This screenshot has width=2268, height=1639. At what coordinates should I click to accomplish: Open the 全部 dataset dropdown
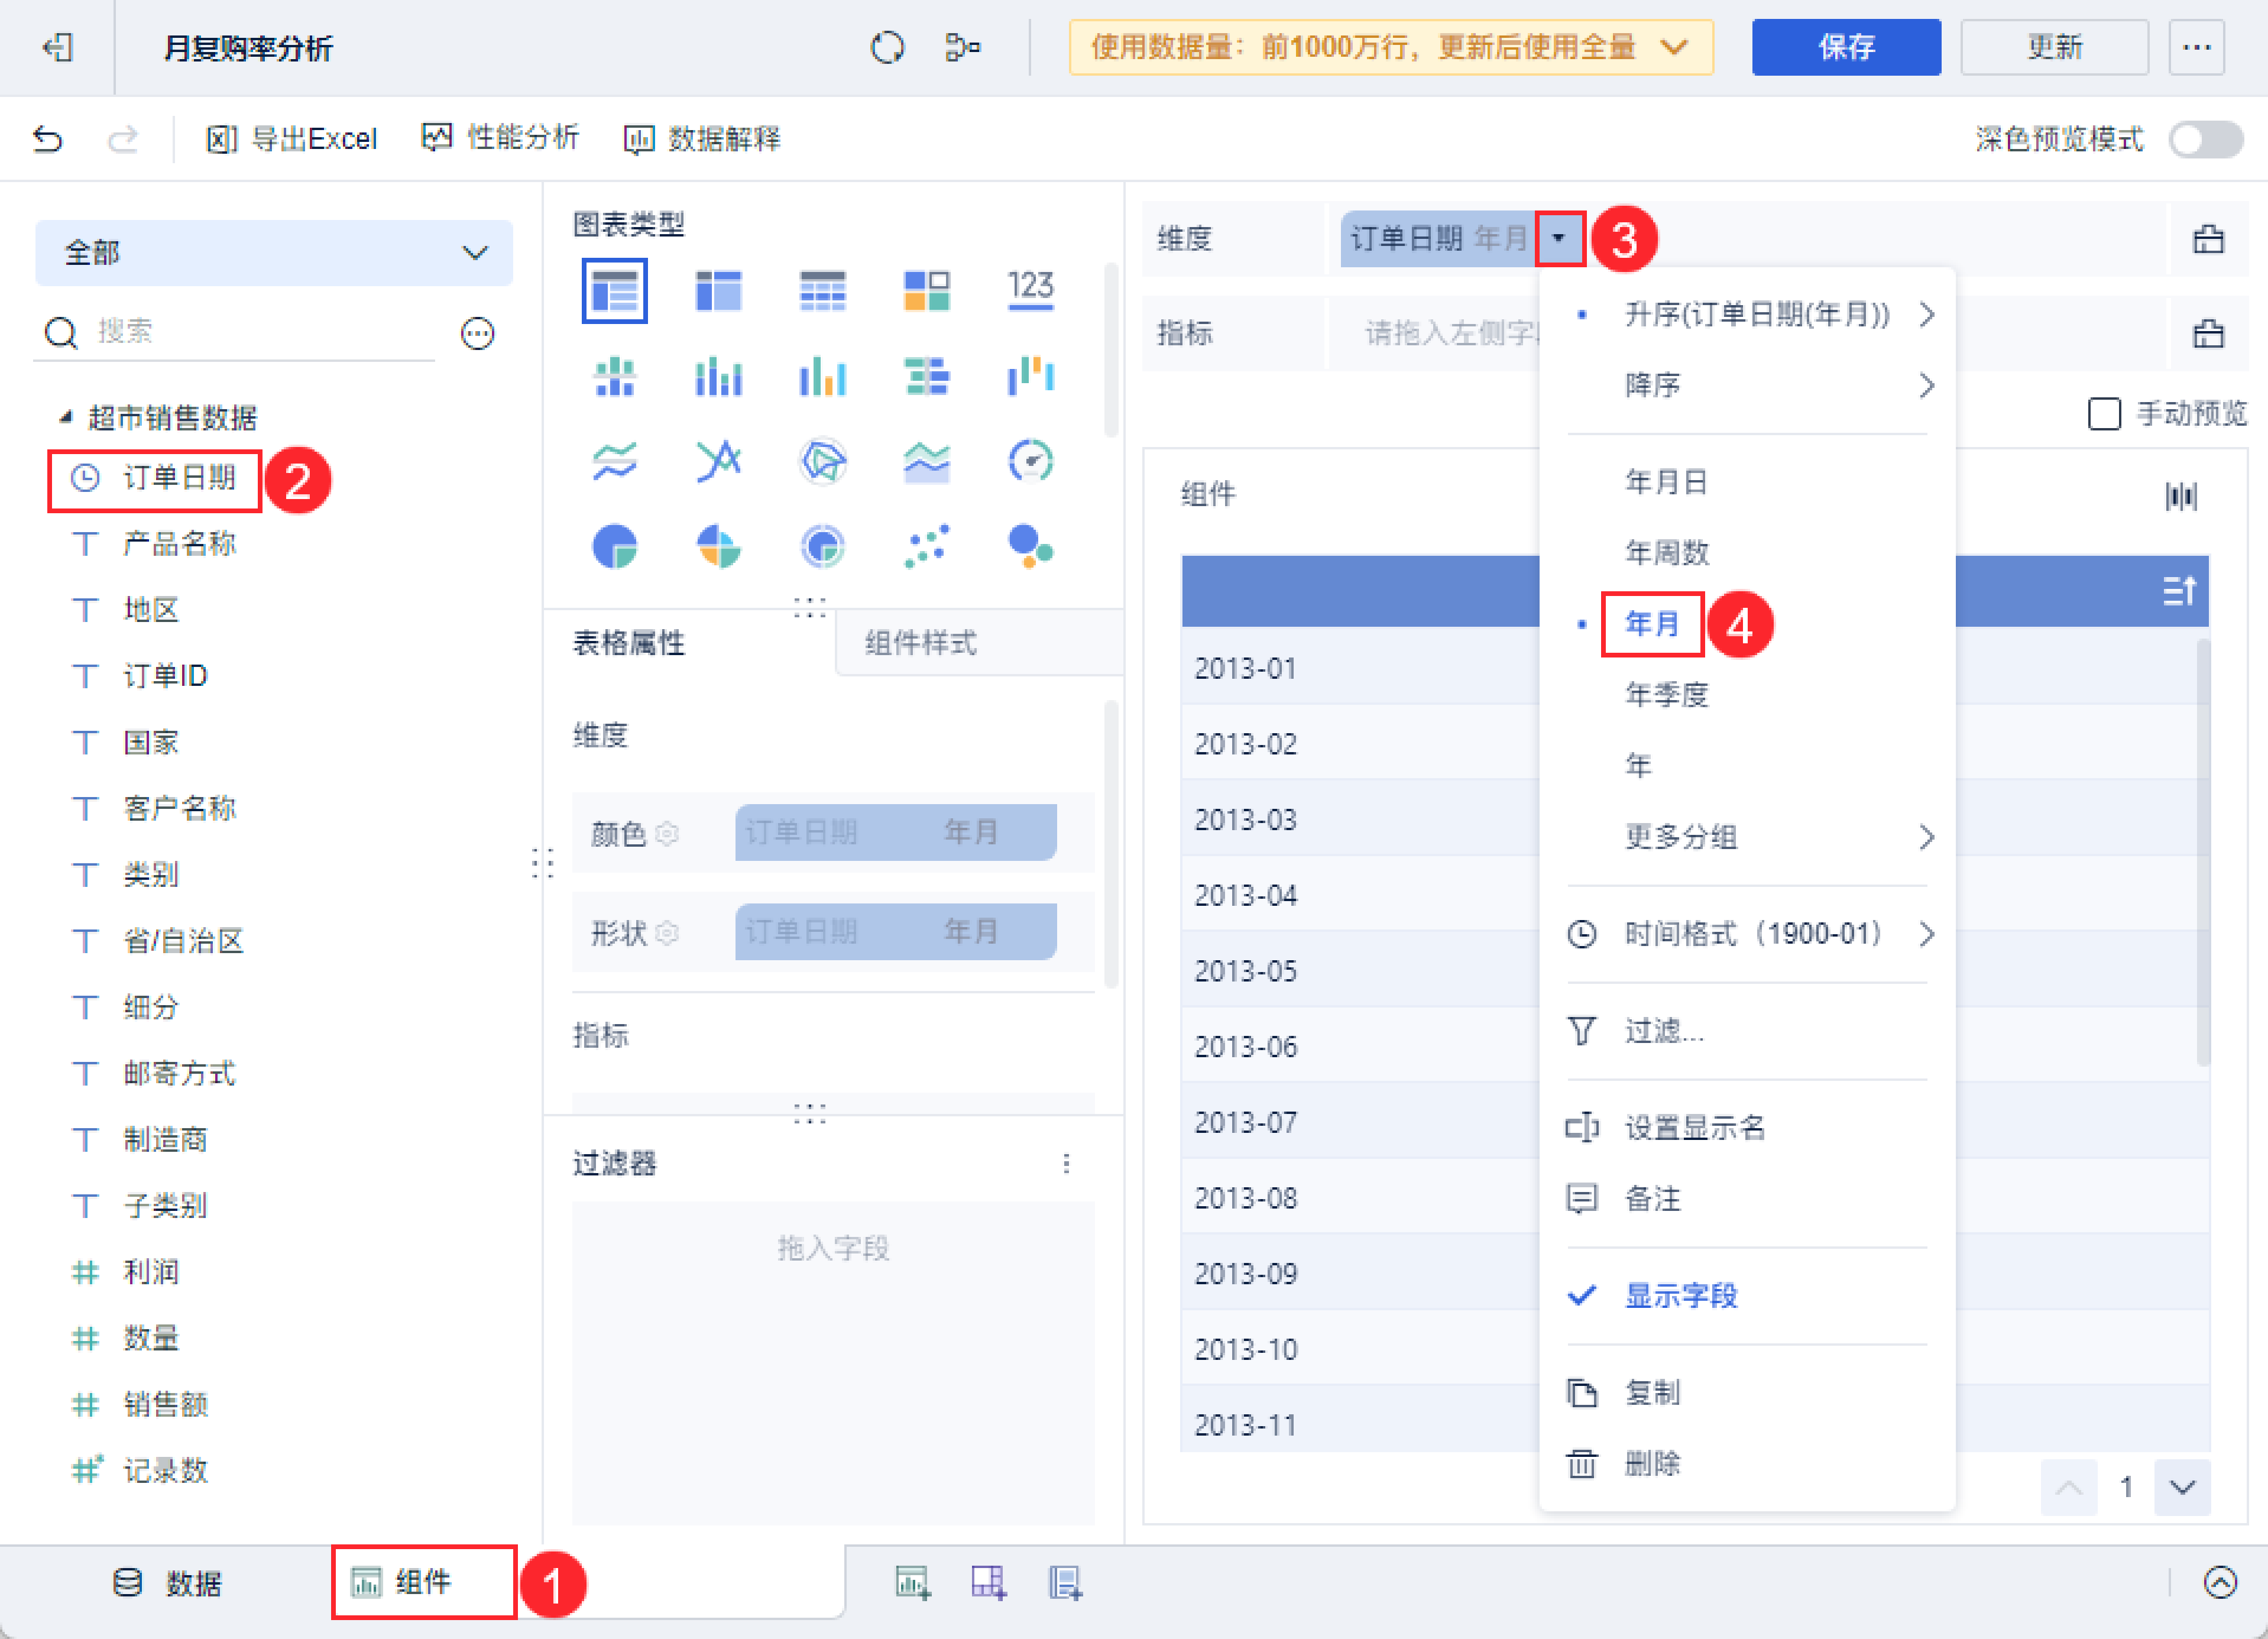(x=273, y=253)
